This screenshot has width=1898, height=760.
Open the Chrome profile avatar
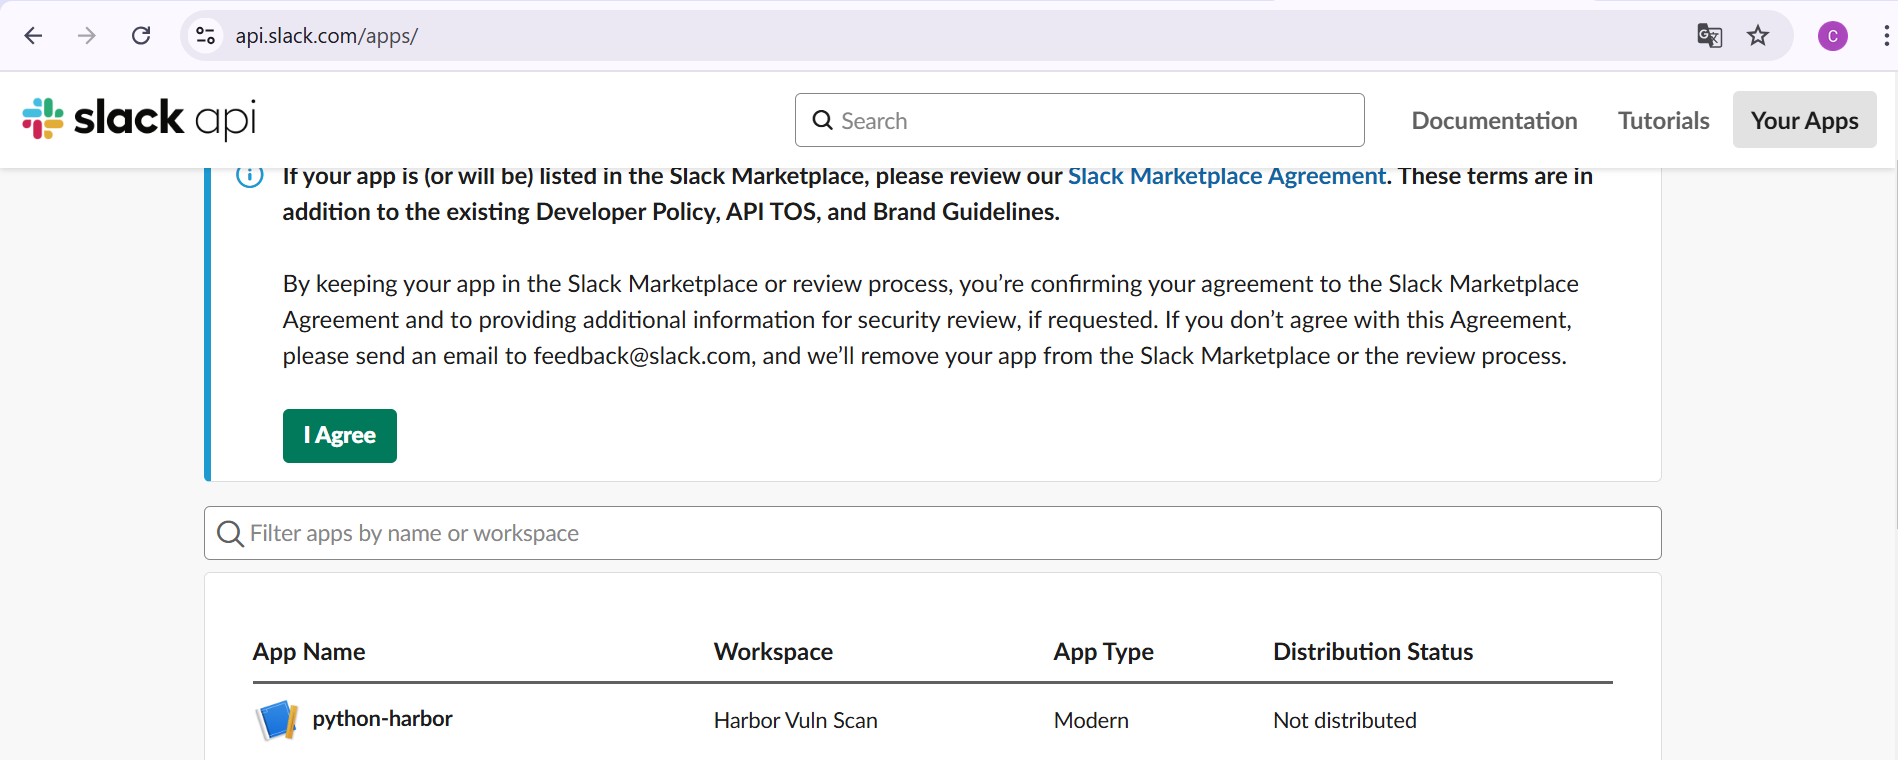pyautogui.click(x=1832, y=36)
